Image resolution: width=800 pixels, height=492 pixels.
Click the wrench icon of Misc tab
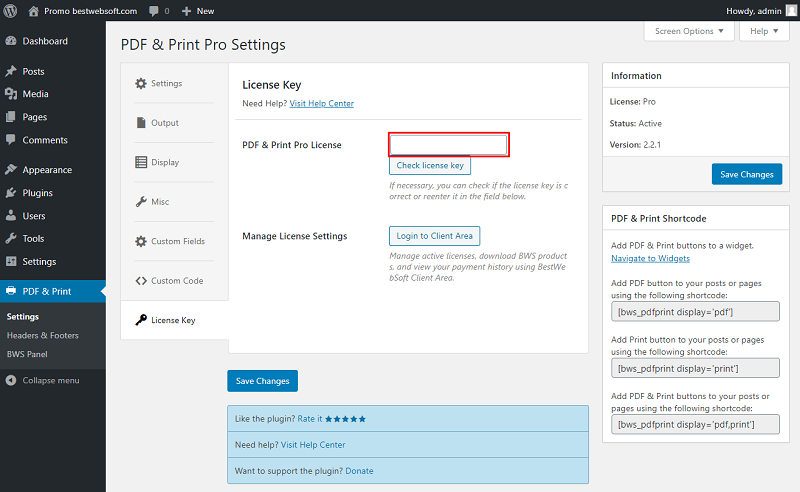pos(141,202)
